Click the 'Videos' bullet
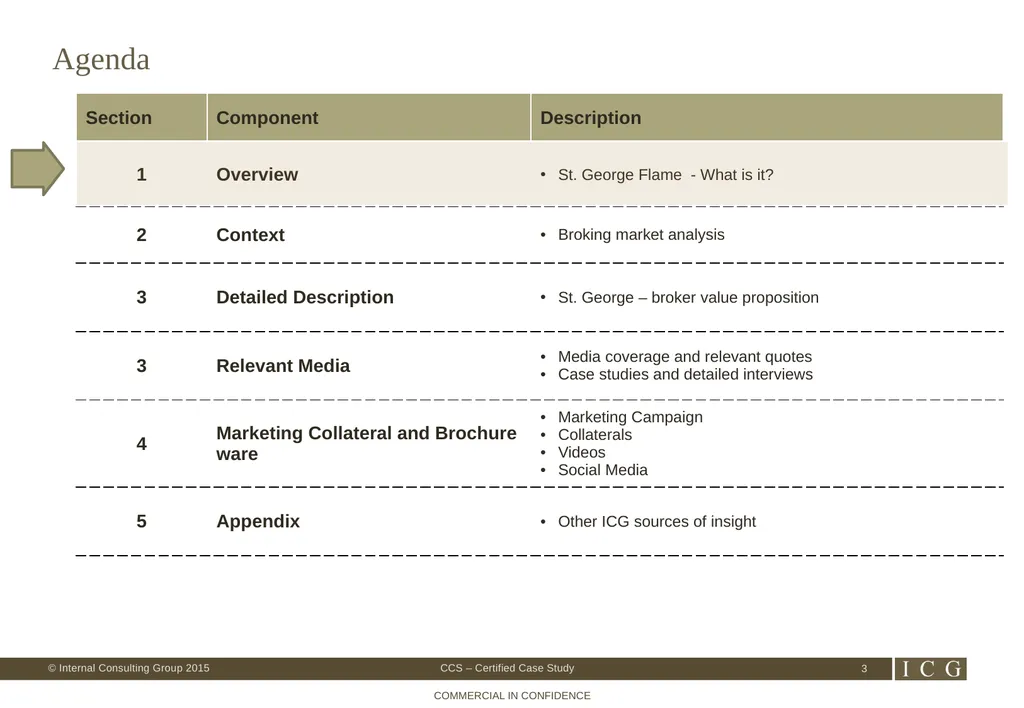 [x=581, y=452]
